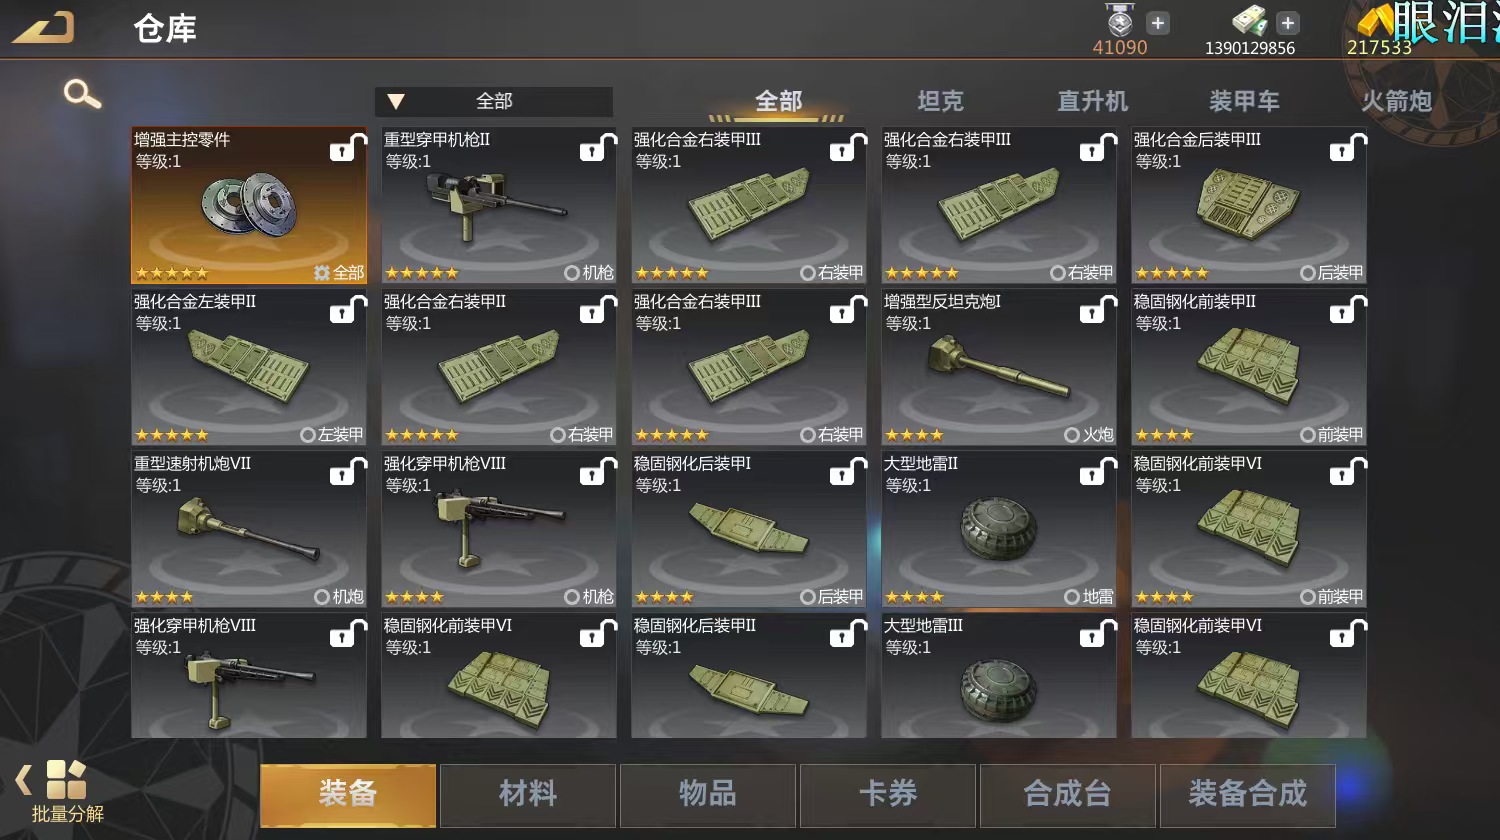
Task: Open 批量分解 batch dismantle icon
Action: 67,790
